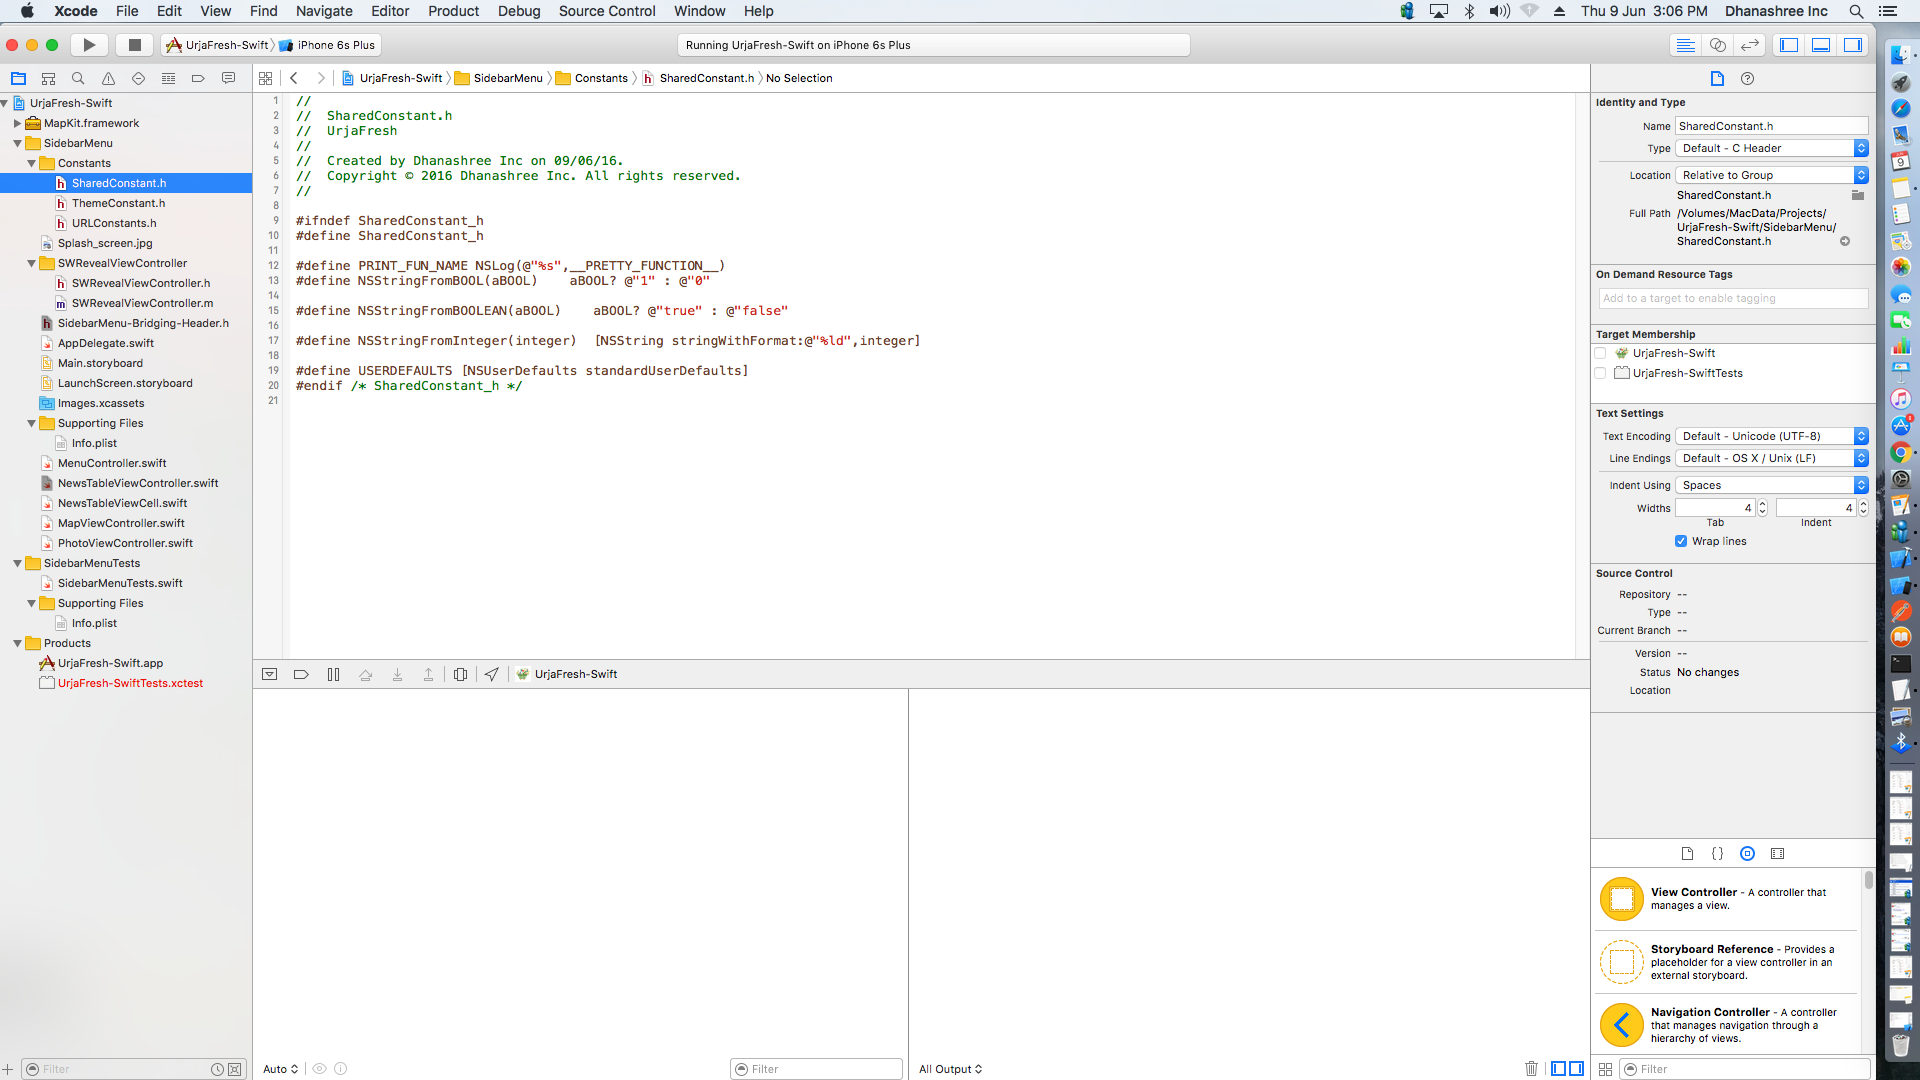Show the File inspector

click(x=1717, y=79)
